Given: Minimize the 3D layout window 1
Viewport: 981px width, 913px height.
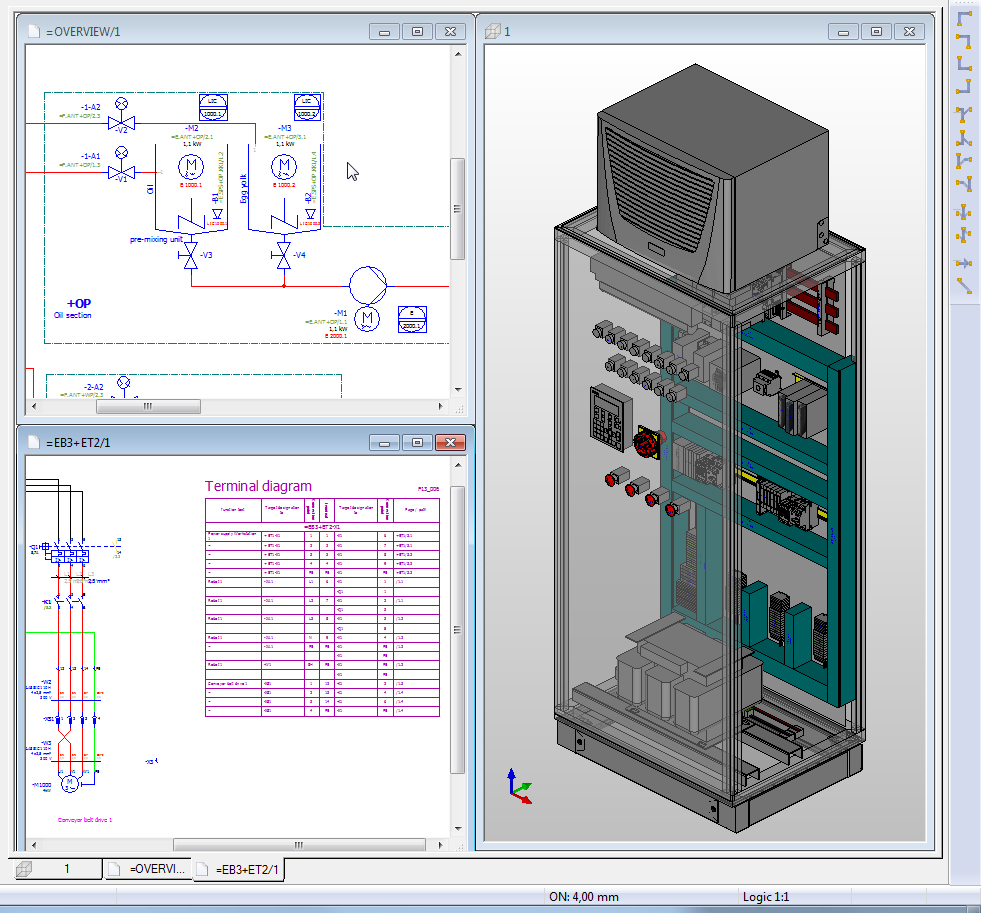Looking at the screenshot, I should 843,31.
